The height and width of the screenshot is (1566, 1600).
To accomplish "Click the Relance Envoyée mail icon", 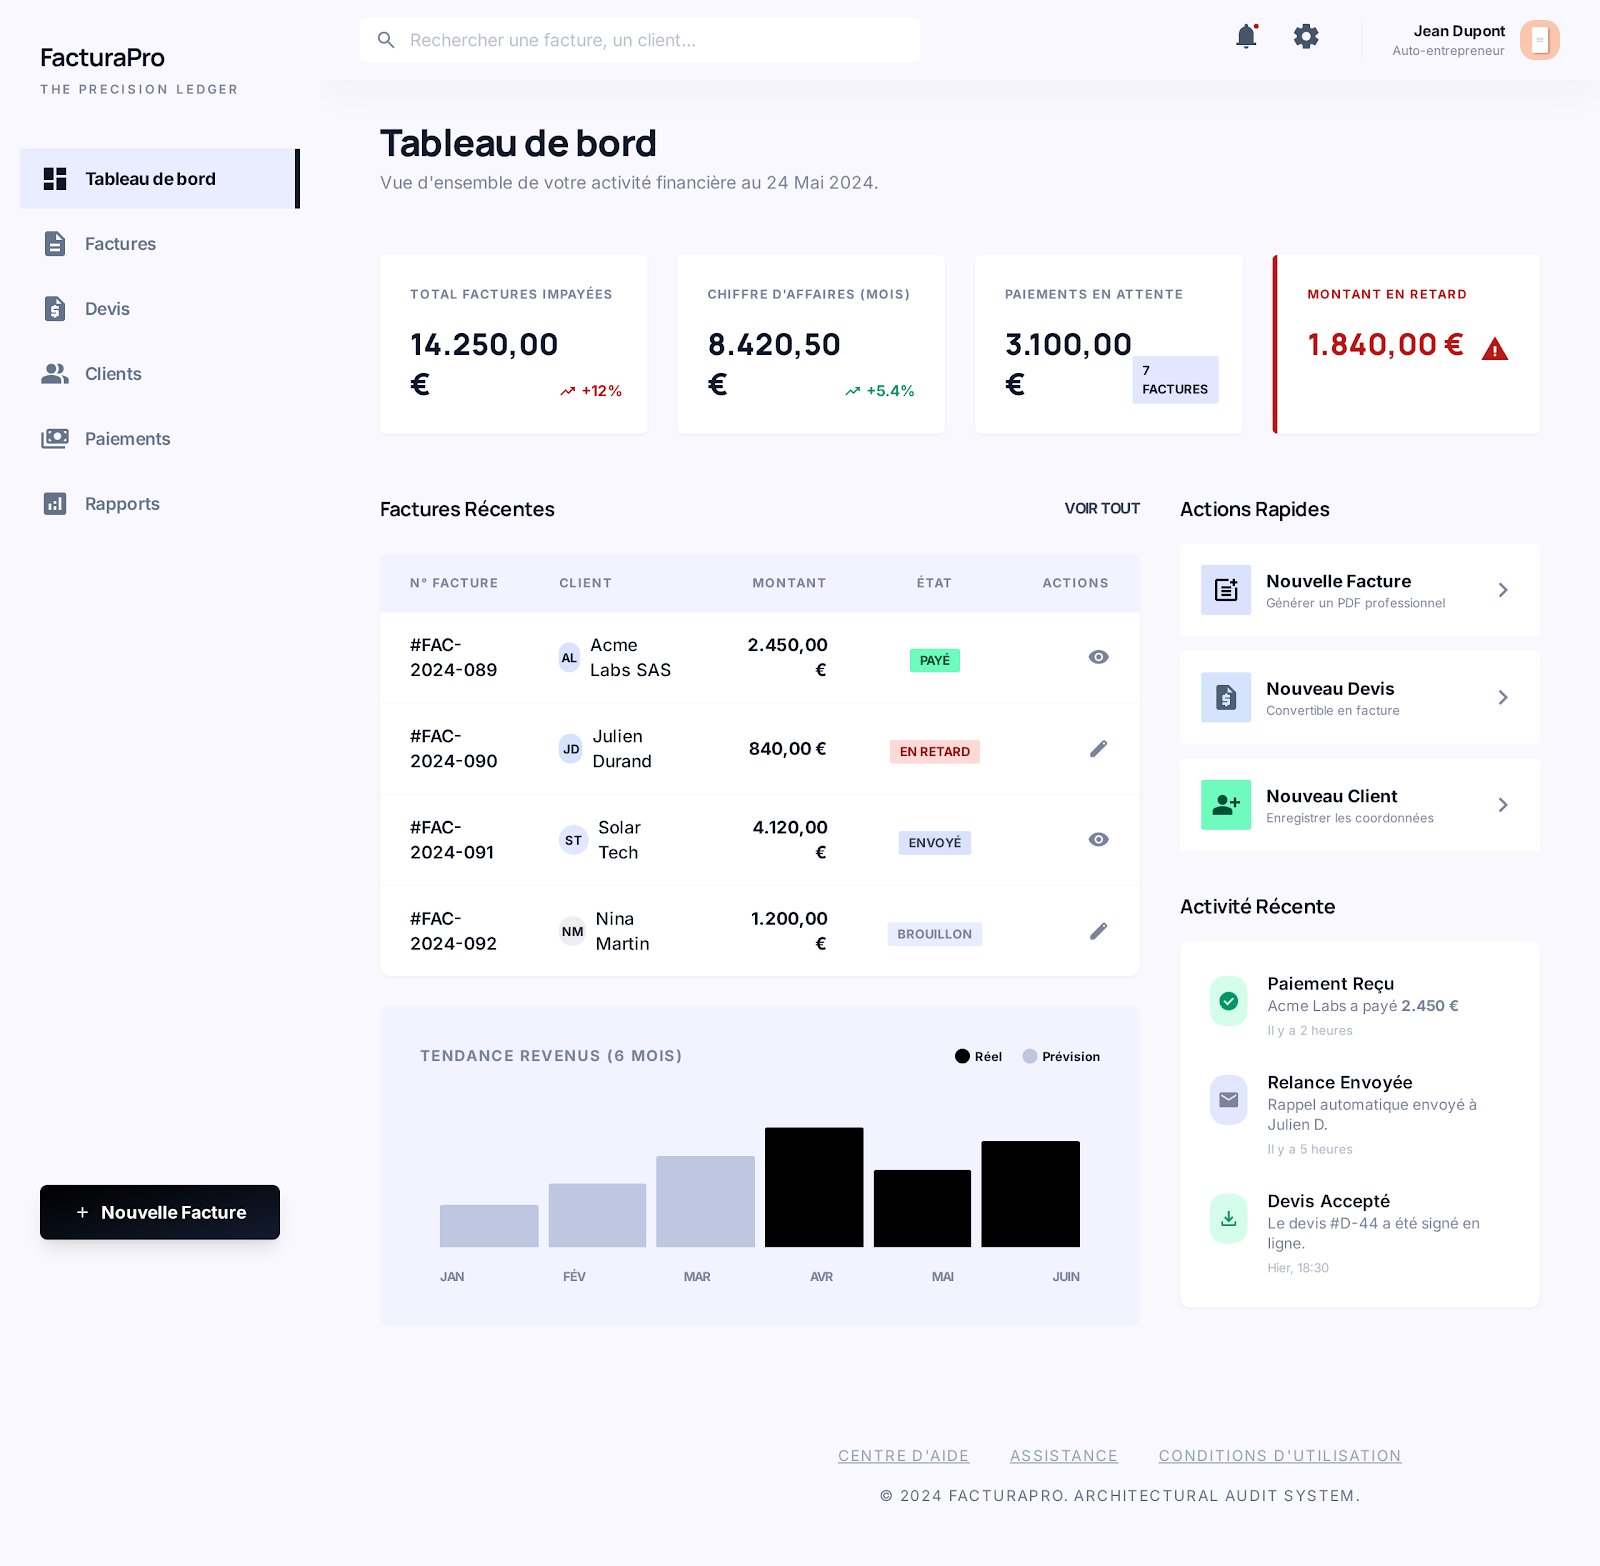I will (x=1229, y=1100).
